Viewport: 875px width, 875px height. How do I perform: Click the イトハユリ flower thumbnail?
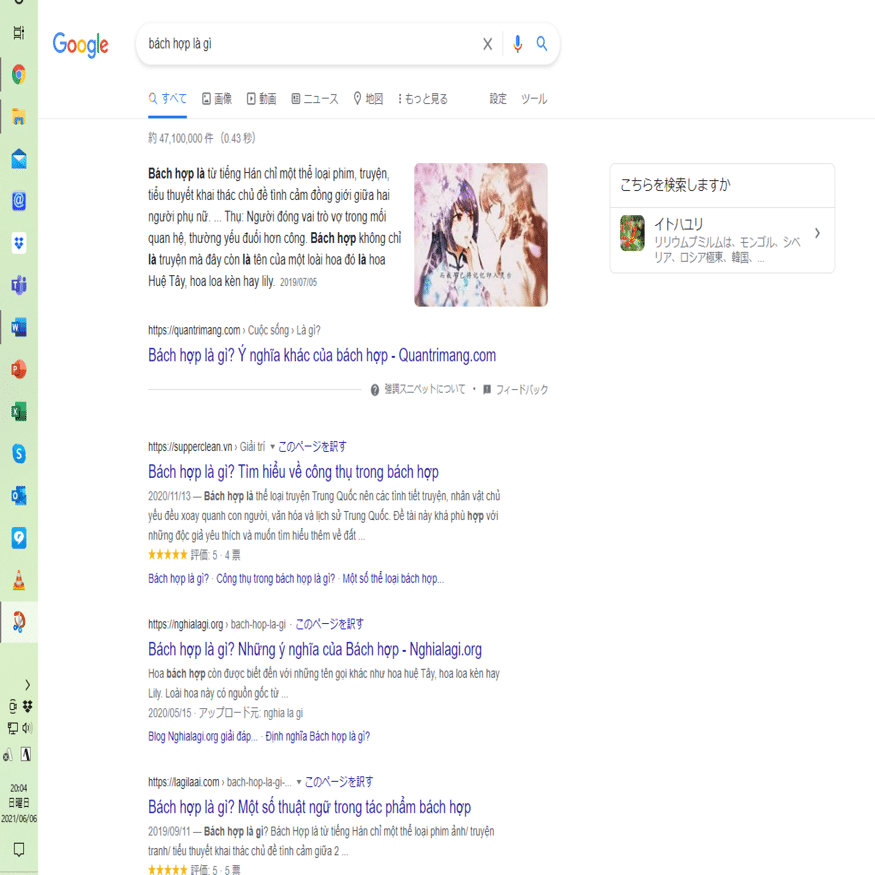[632, 233]
